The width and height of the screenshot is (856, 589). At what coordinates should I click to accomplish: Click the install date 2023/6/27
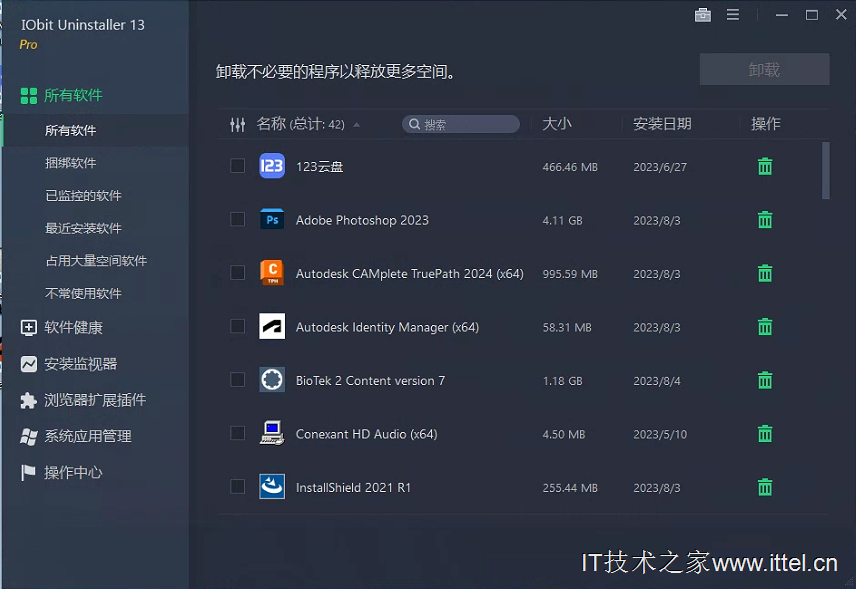click(660, 167)
